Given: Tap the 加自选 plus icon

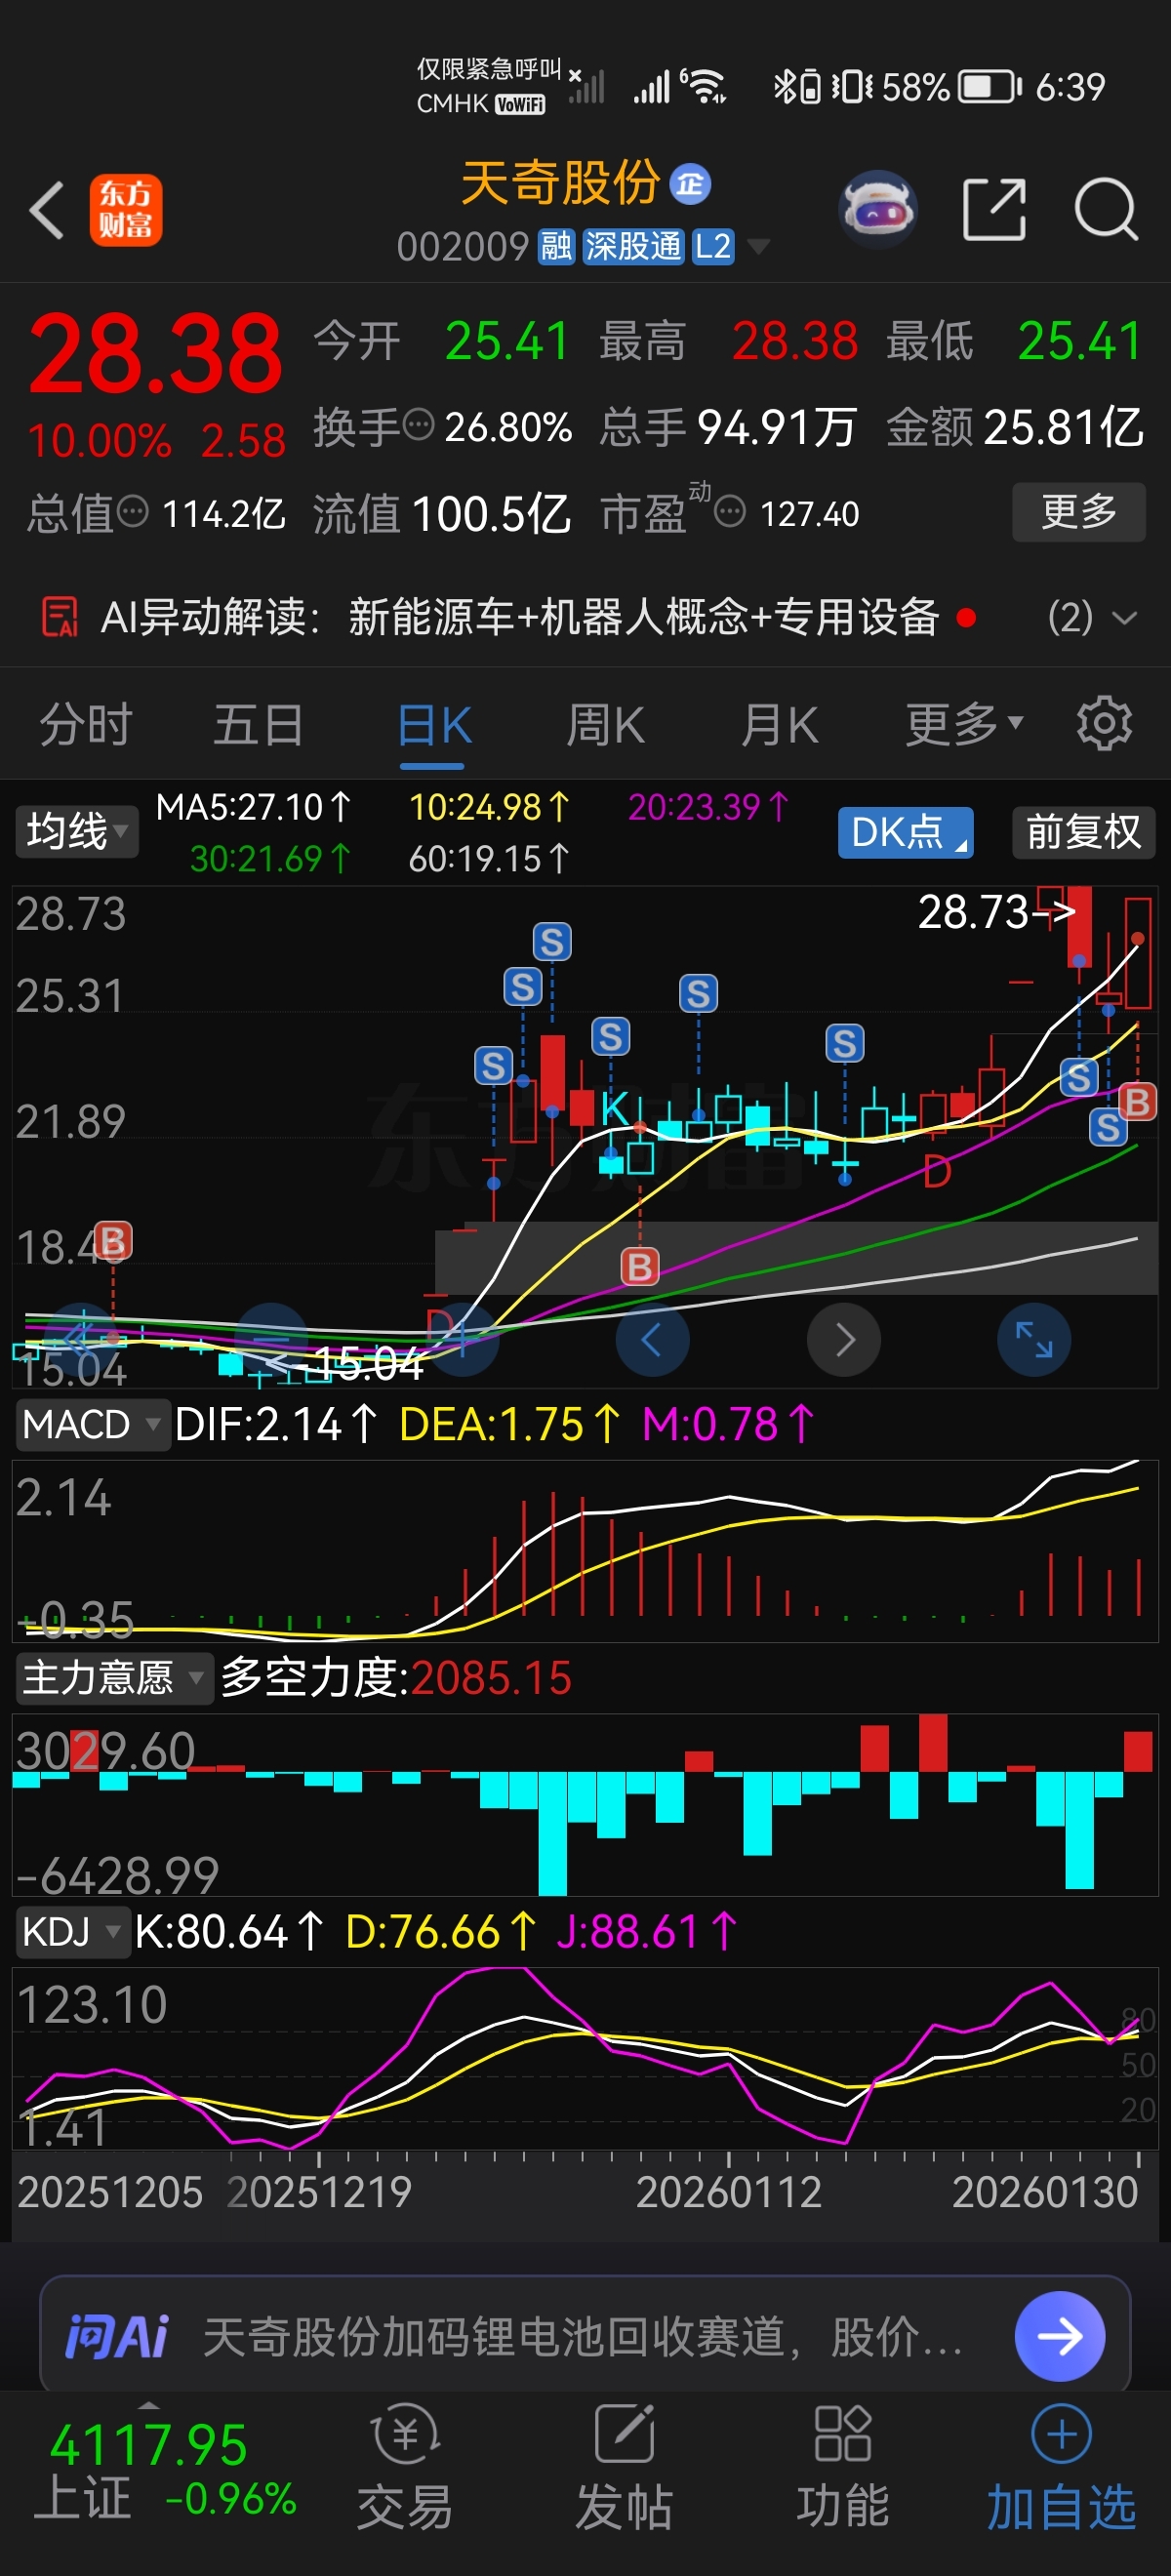Looking at the screenshot, I should coord(1061,2435).
